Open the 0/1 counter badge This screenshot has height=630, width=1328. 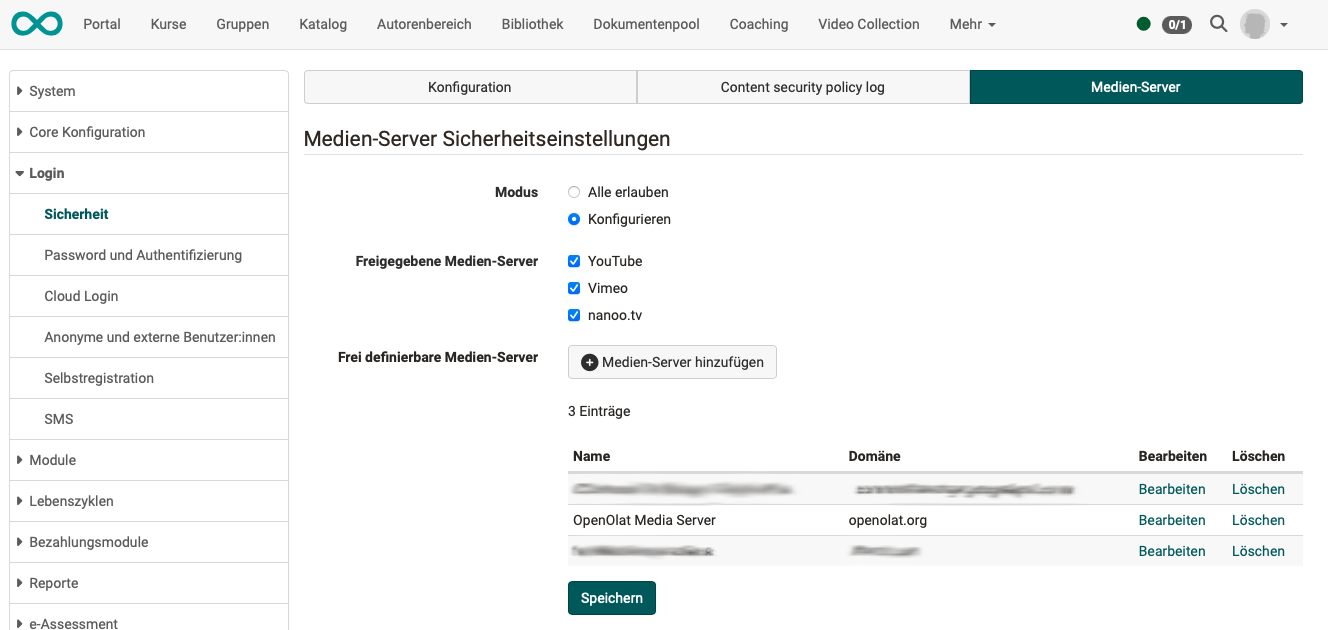[x=1176, y=24]
